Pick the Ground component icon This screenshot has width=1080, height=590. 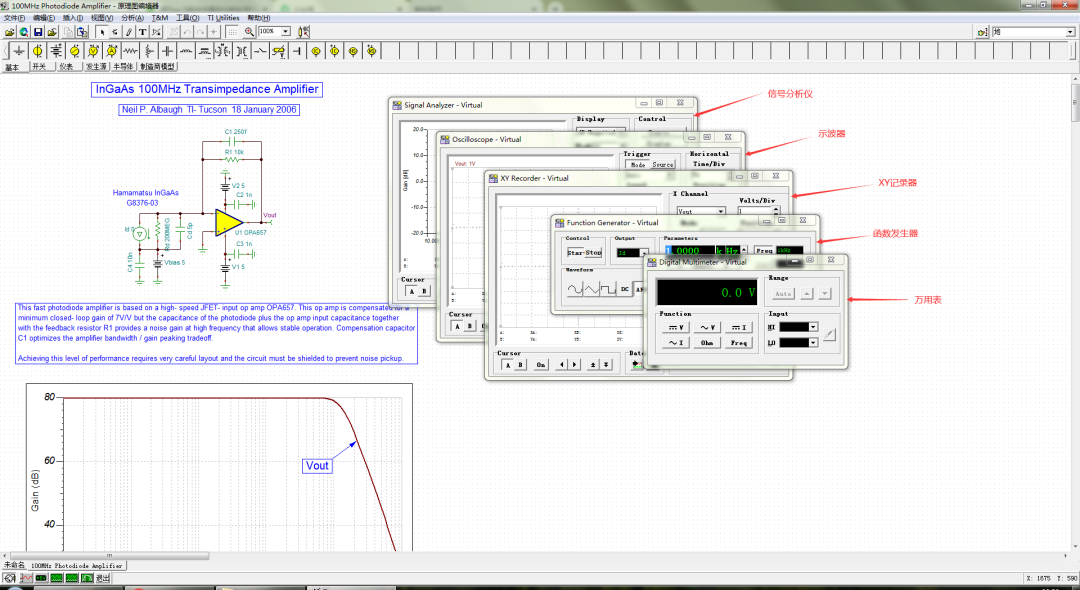19,51
